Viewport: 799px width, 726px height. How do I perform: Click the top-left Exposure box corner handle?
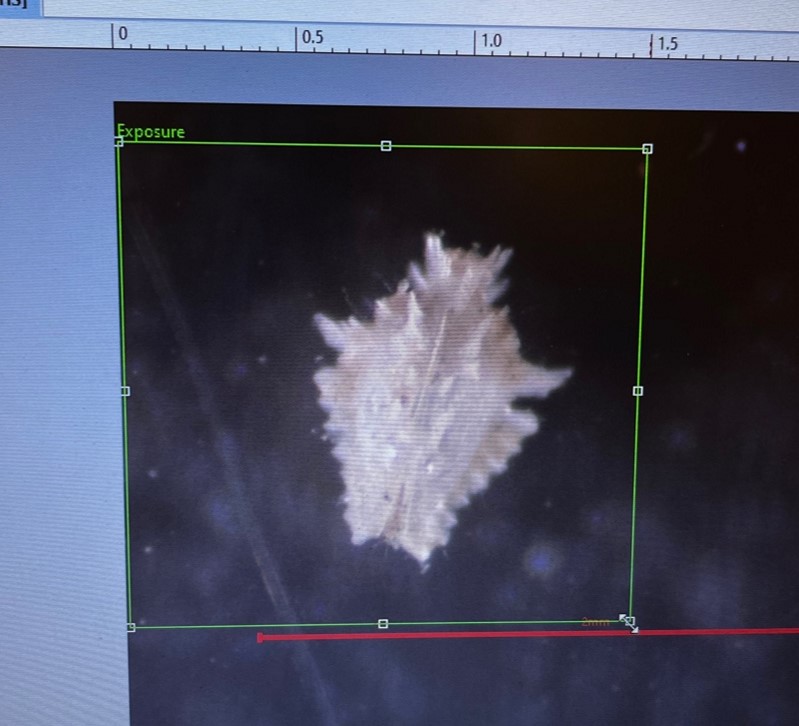pyautogui.click(x=119, y=142)
